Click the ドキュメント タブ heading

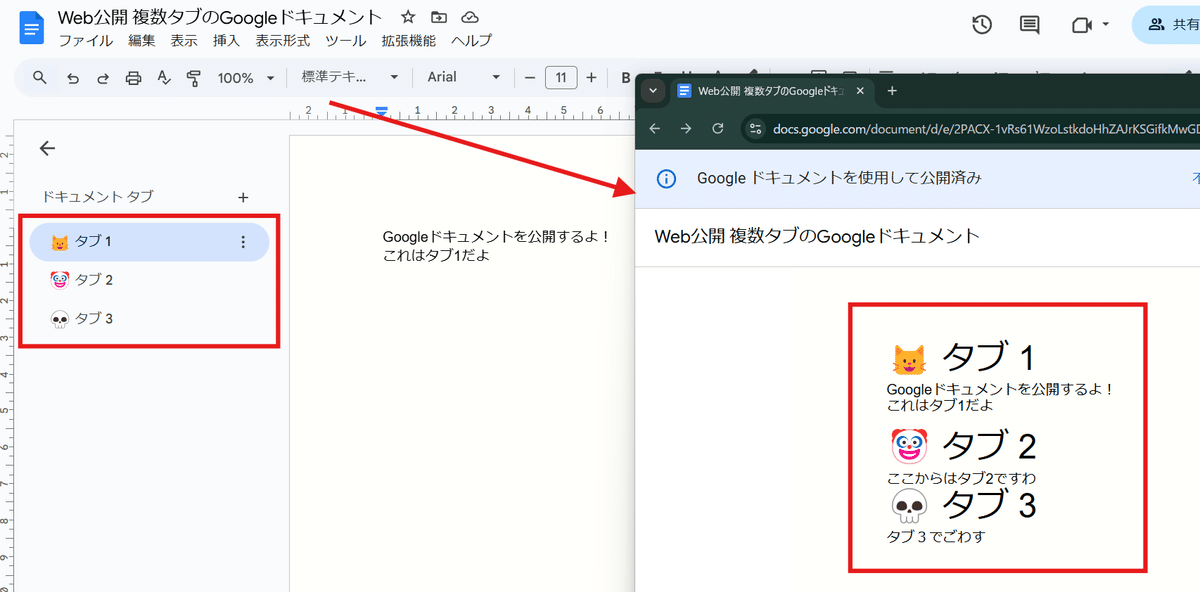(98, 197)
